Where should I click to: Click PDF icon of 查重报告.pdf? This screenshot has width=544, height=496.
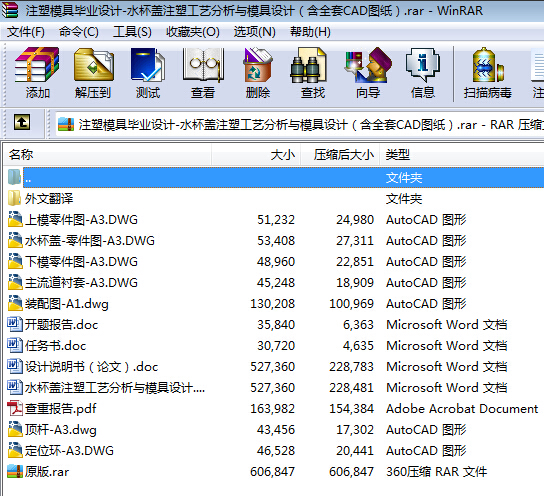tap(15, 408)
